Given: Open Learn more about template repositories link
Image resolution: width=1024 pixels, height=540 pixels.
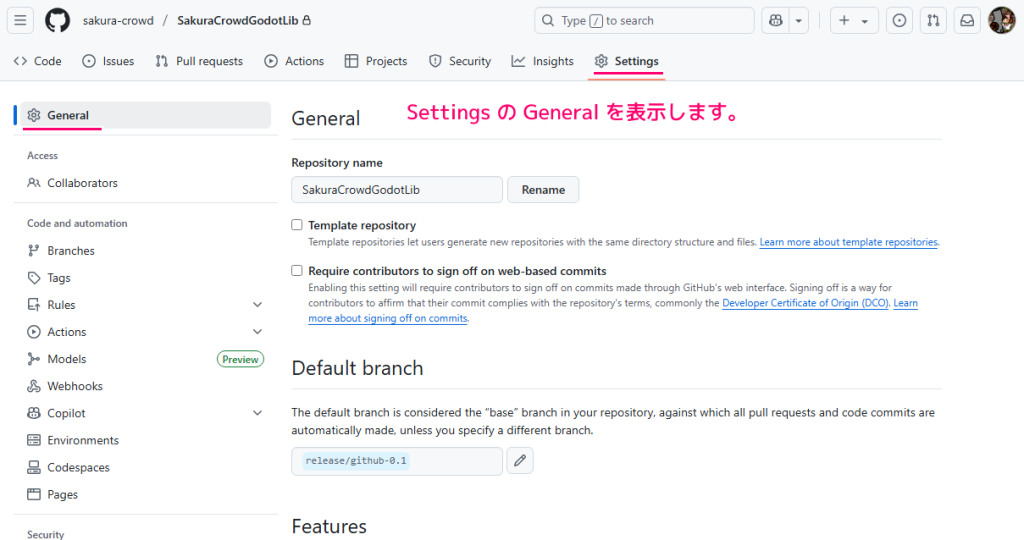Looking at the screenshot, I should (x=848, y=242).
